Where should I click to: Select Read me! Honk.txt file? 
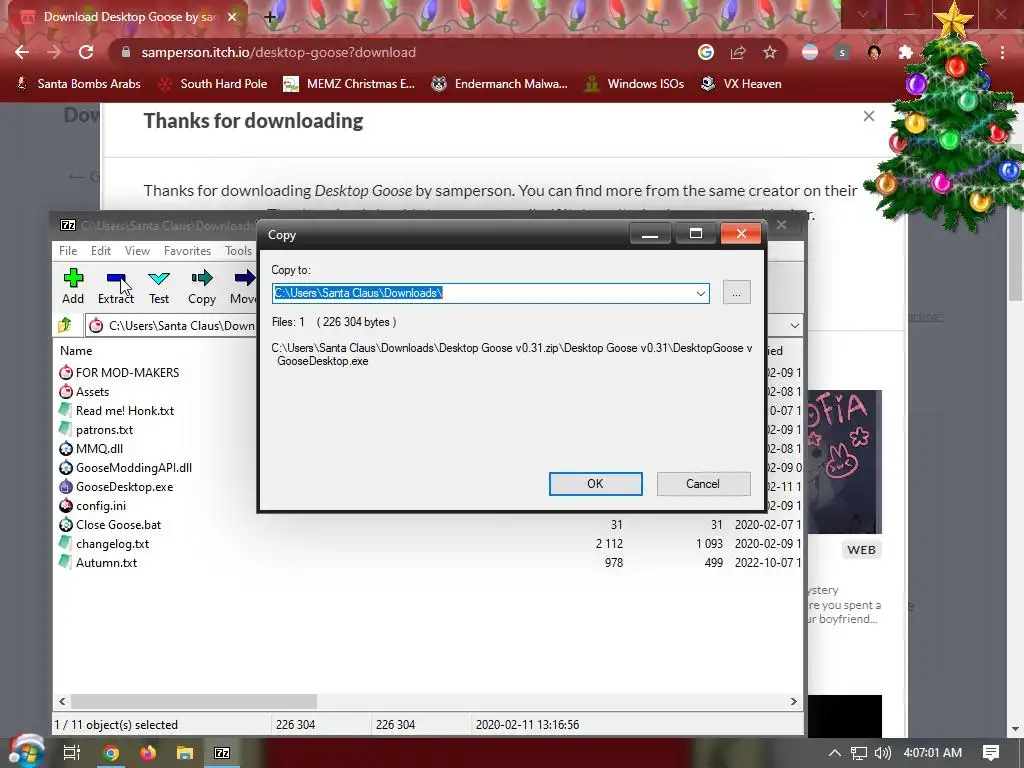(116, 411)
